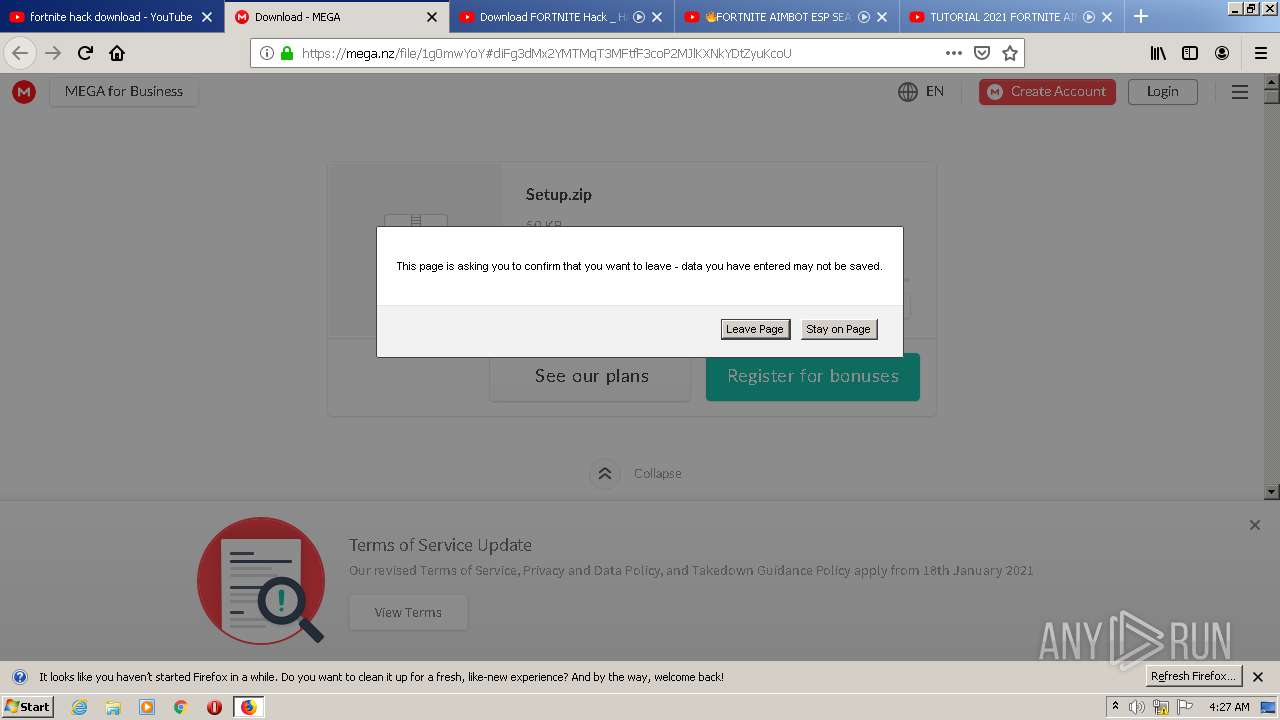Click the Action Center flag tray icon
The height and width of the screenshot is (720, 1280).
tap(1186, 707)
